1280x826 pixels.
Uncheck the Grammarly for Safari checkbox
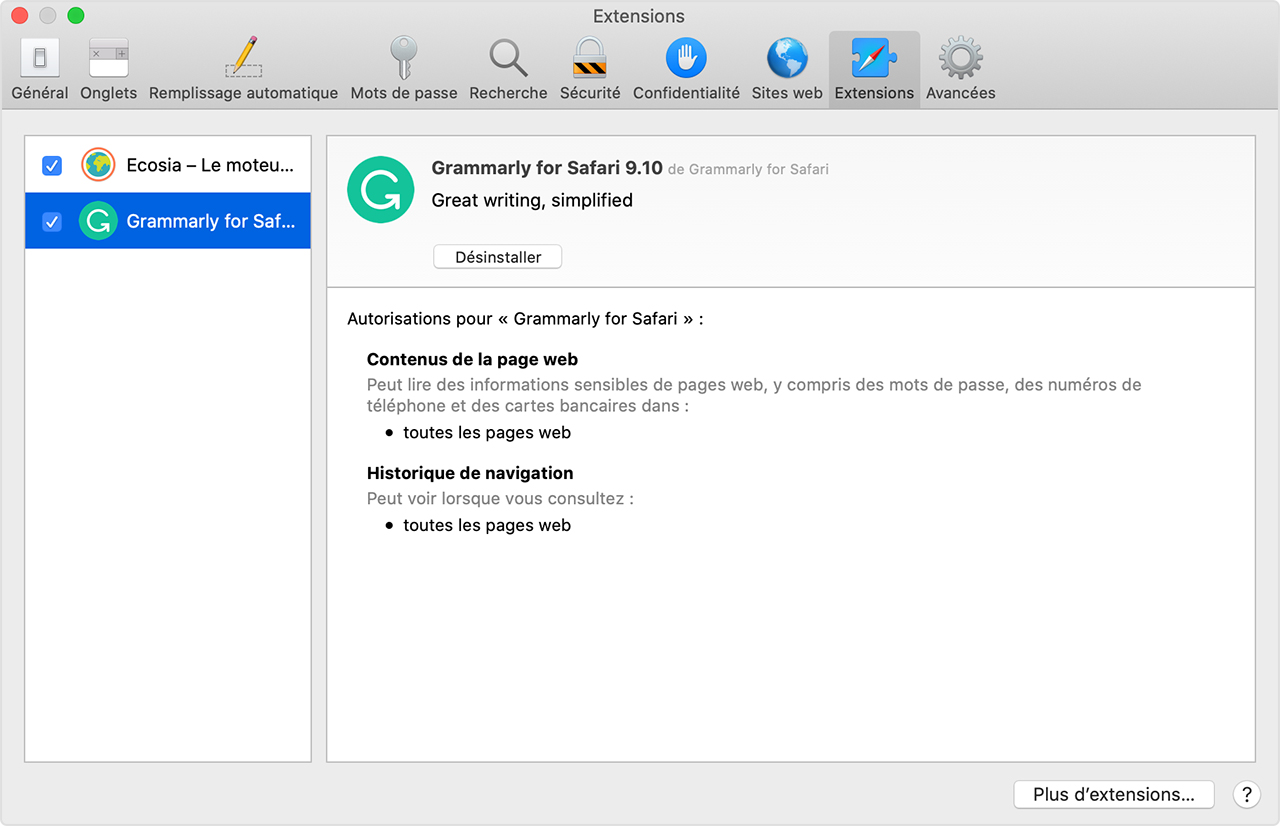point(52,221)
